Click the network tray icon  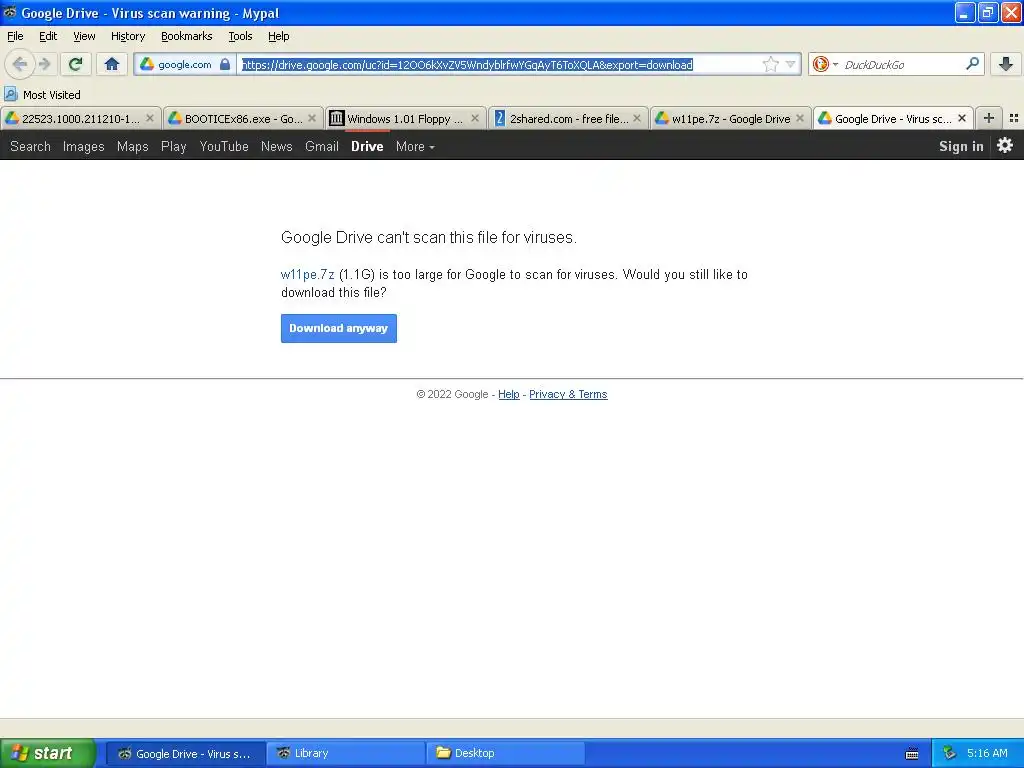(x=950, y=753)
